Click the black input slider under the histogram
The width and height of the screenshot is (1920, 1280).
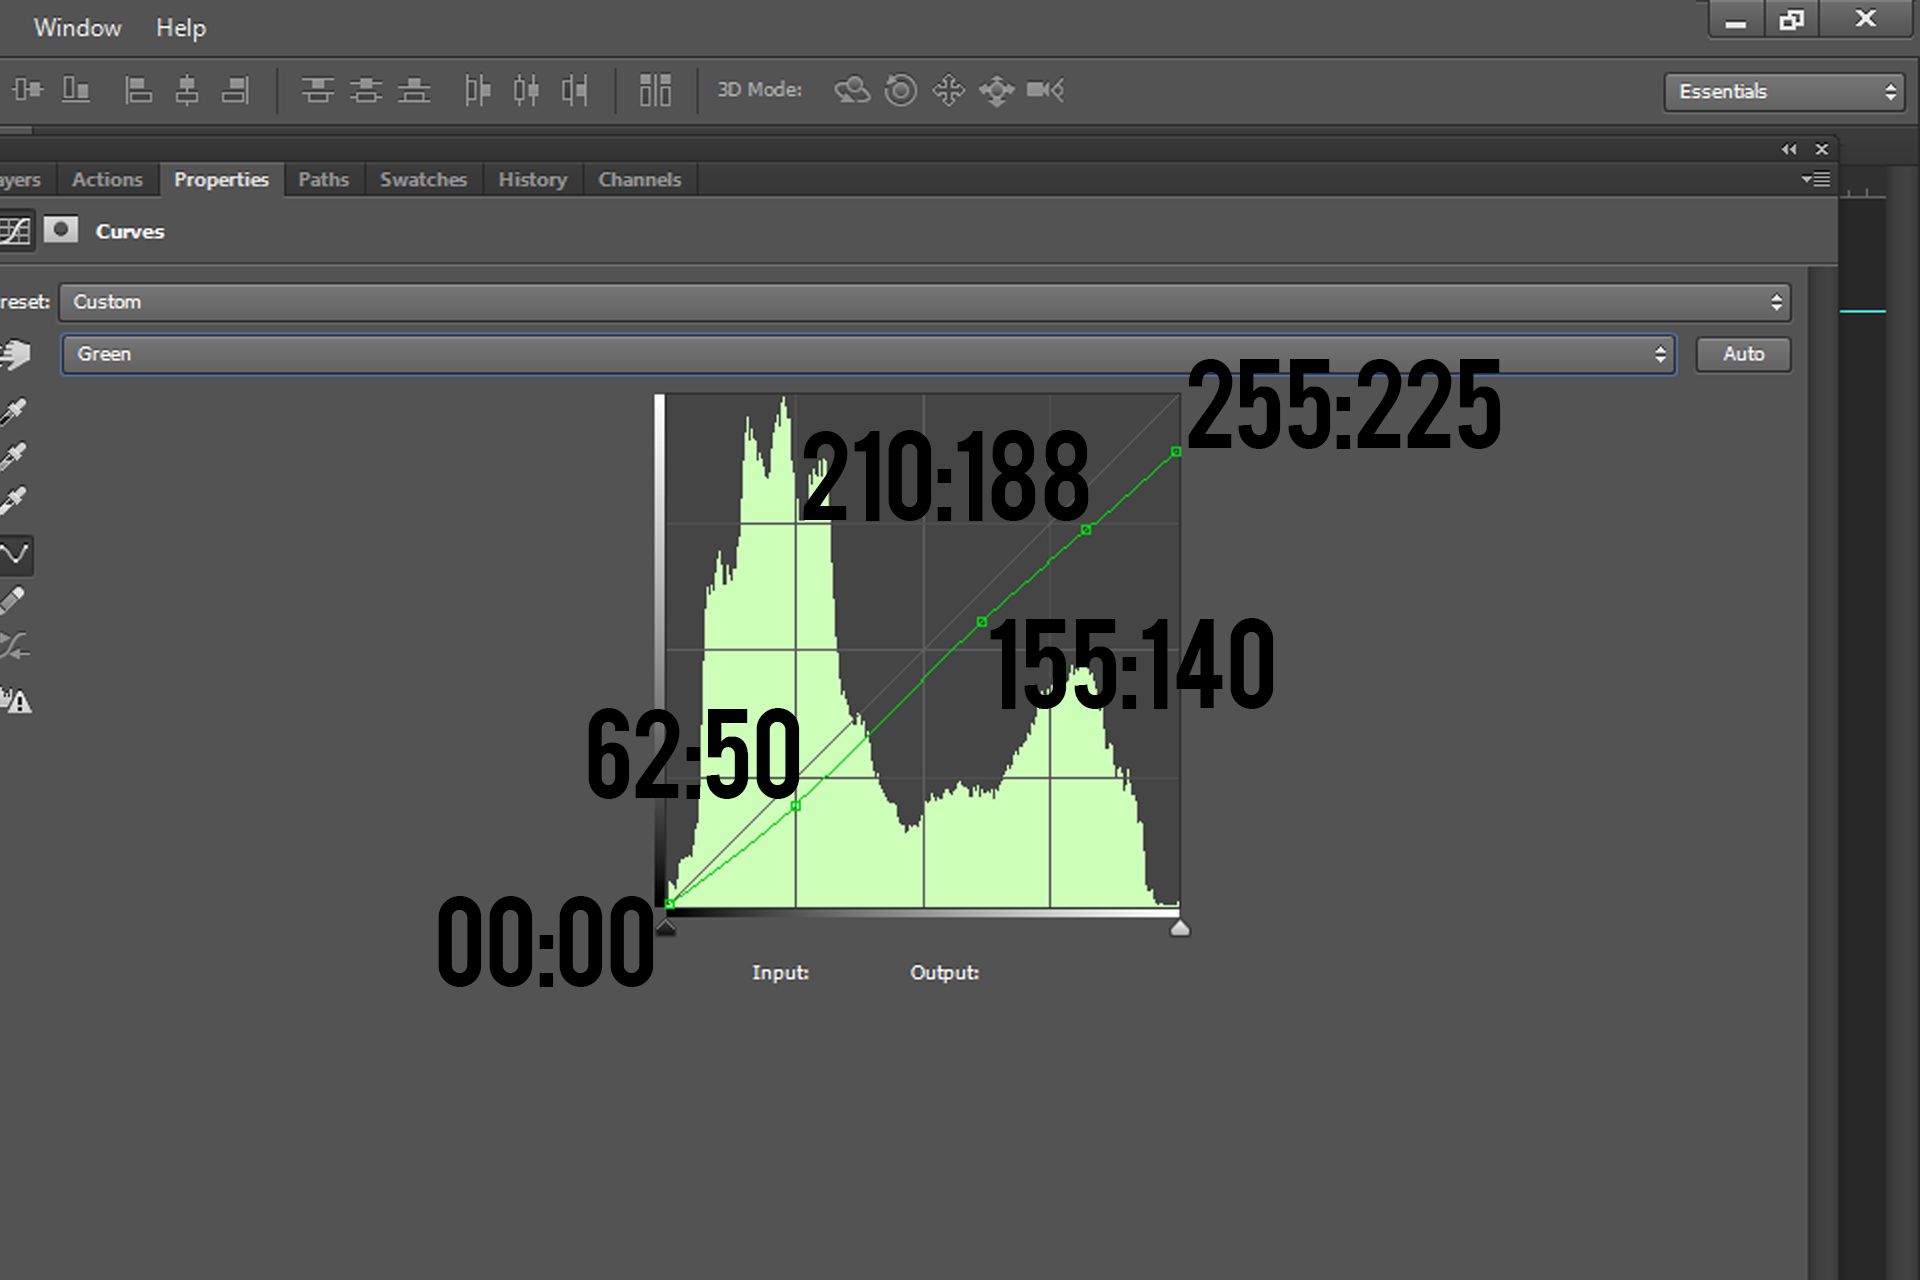pos(668,928)
